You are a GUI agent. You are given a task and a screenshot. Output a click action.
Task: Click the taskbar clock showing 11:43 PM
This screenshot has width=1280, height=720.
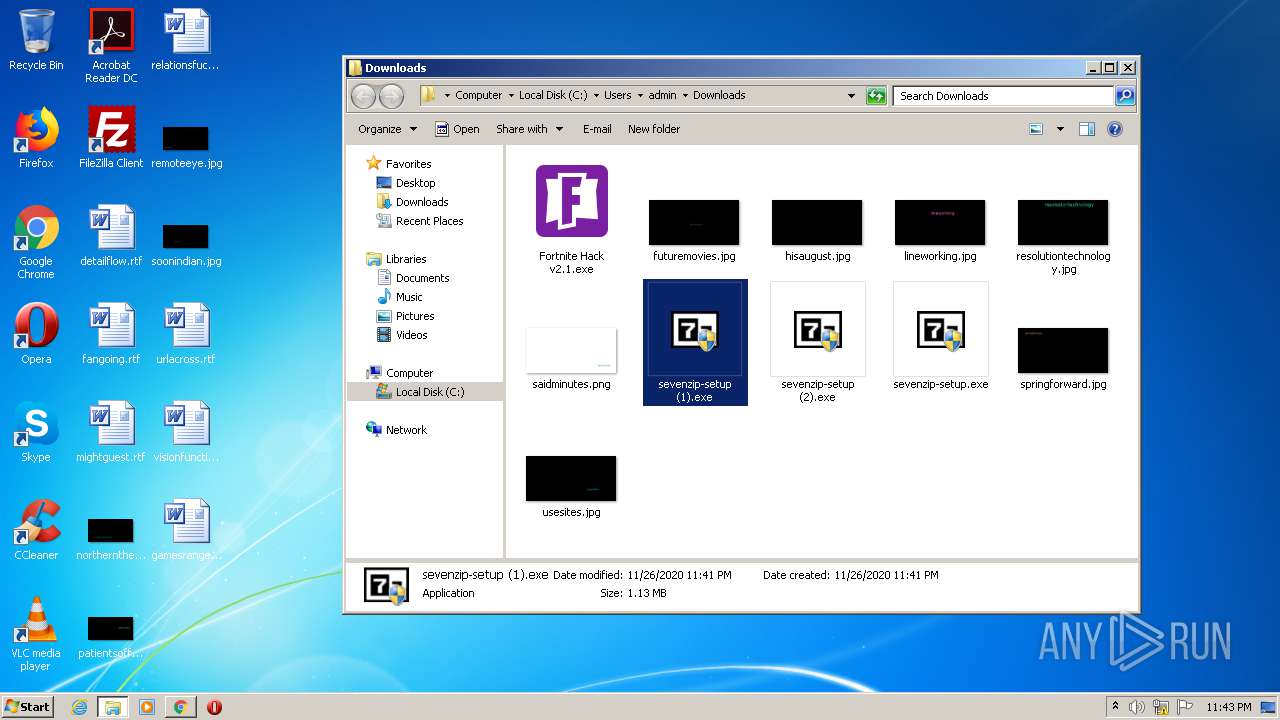[1228, 707]
